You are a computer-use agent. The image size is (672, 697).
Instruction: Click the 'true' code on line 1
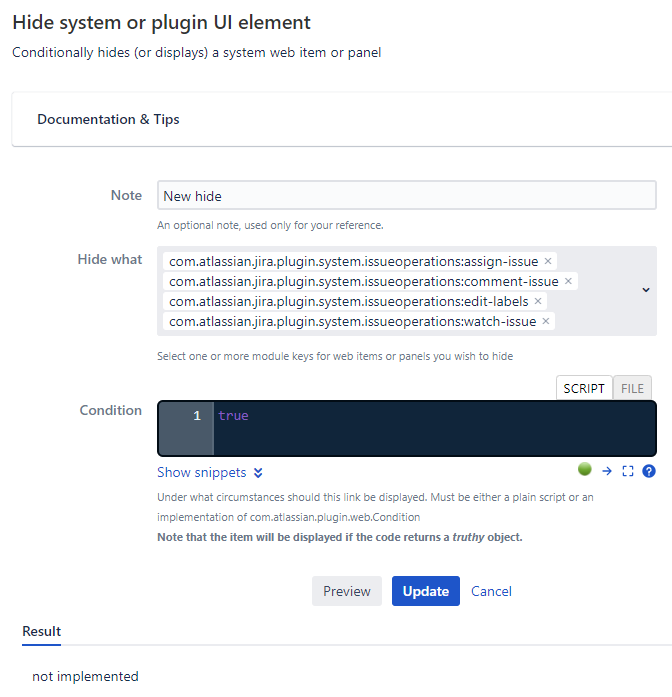[233, 416]
